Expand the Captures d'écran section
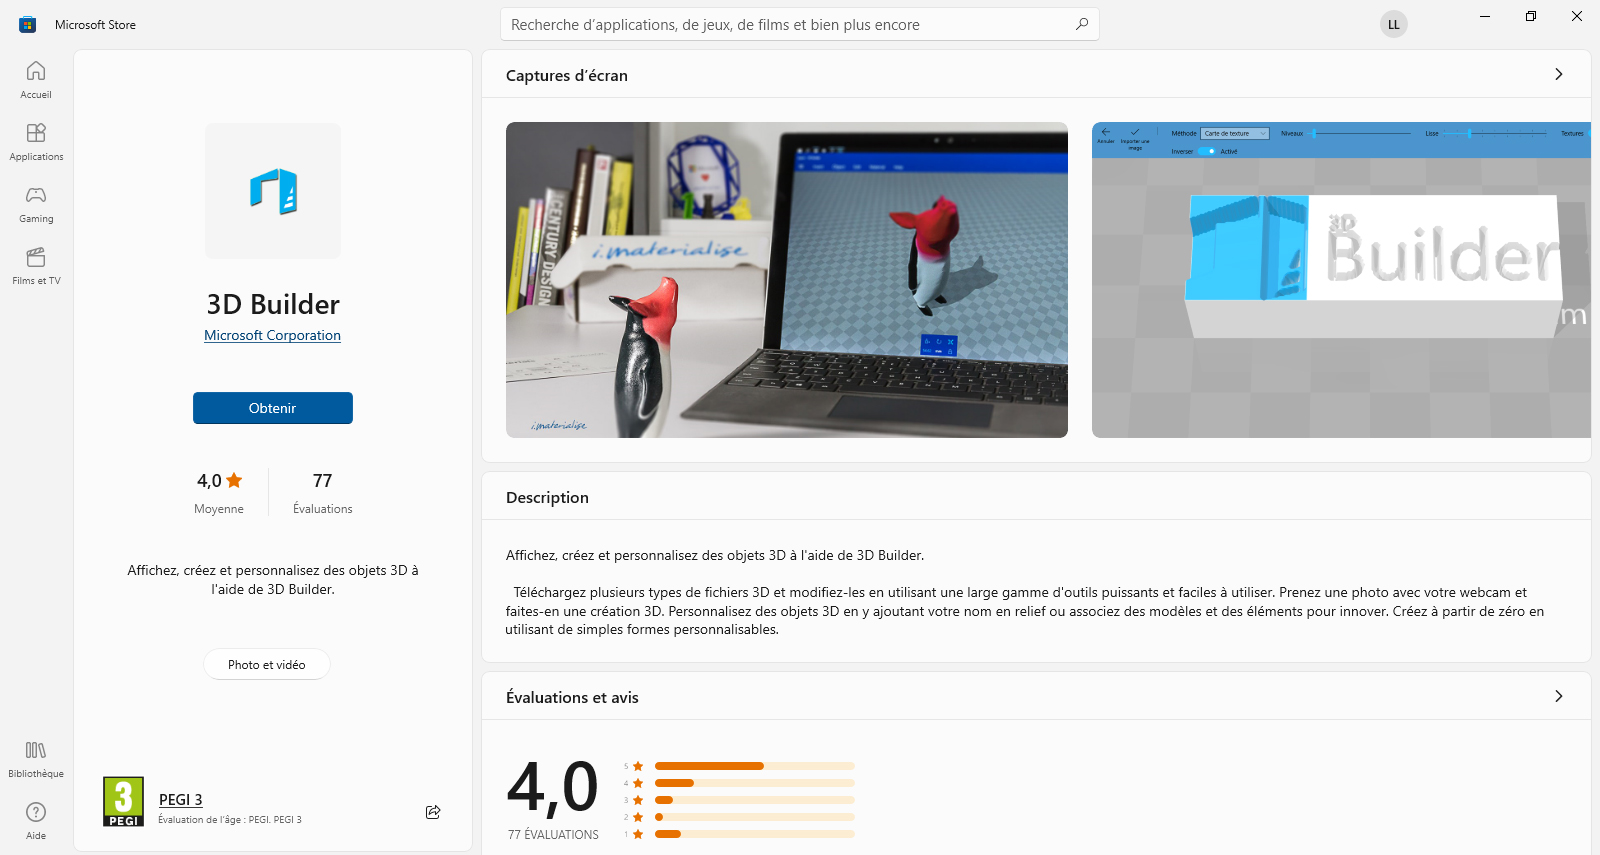The height and width of the screenshot is (855, 1600). point(1558,74)
